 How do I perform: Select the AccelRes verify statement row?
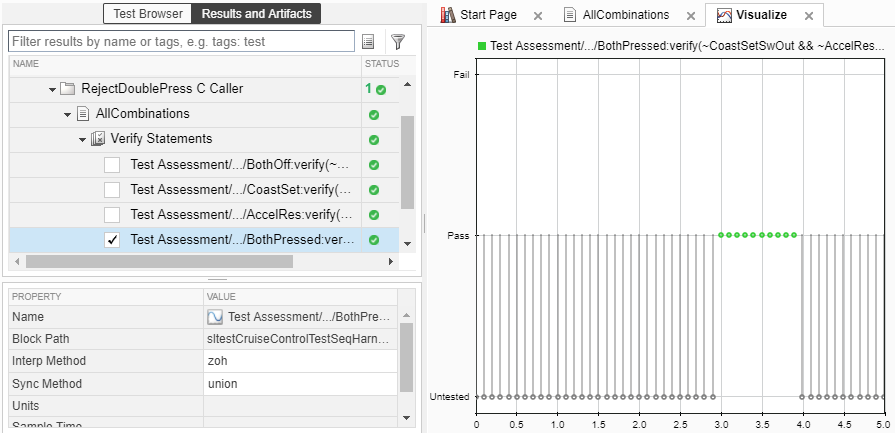tap(240, 215)
